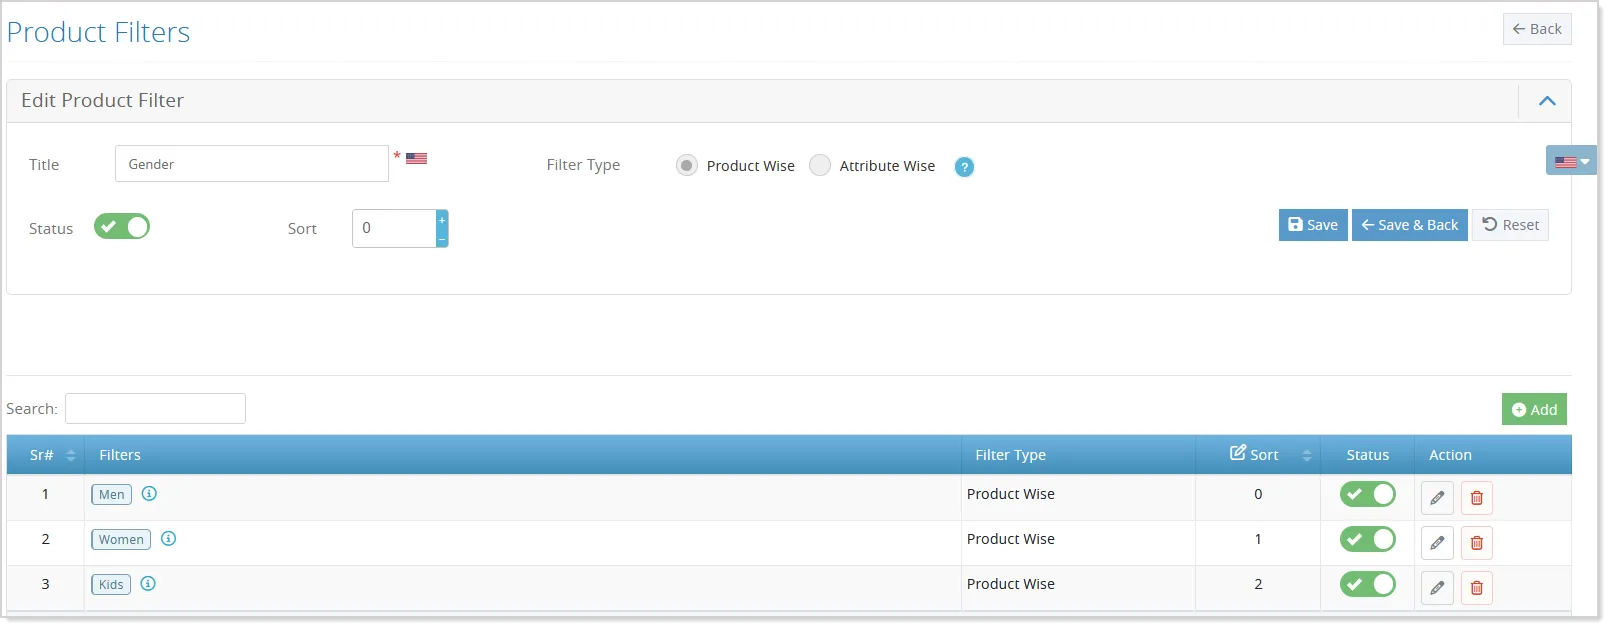Toggle status switch for Kids row
The image size is (1609, 628).
click(x=1368, y=584)
